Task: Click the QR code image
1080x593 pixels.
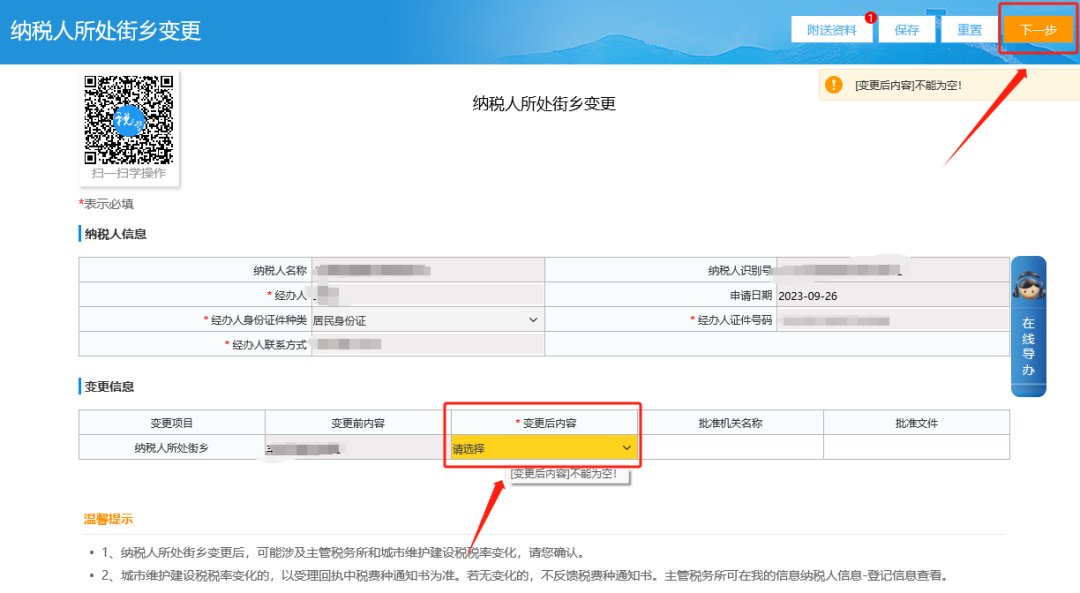Action: pos(129,118)
